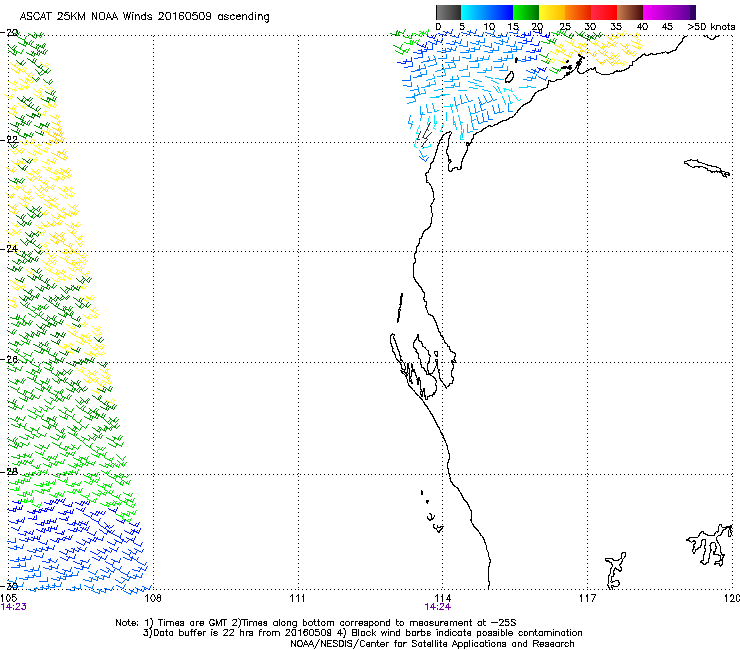Click the title 'ASCAT 25KM NOAA Winds 20160509 ascending'

(x=144, y=17)
